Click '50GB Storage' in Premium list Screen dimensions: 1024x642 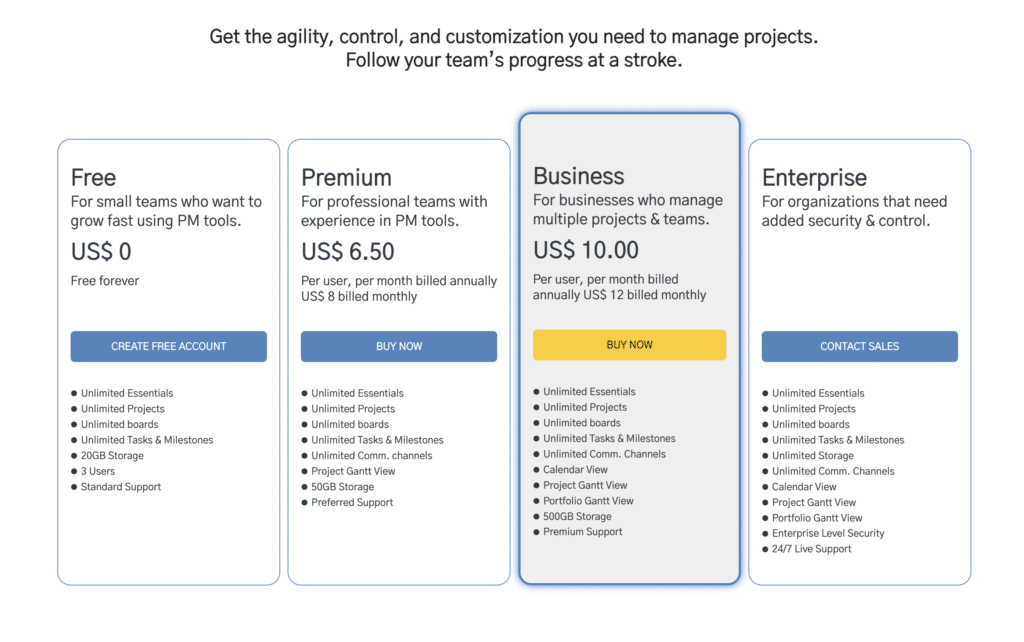(x=342, y=487)
